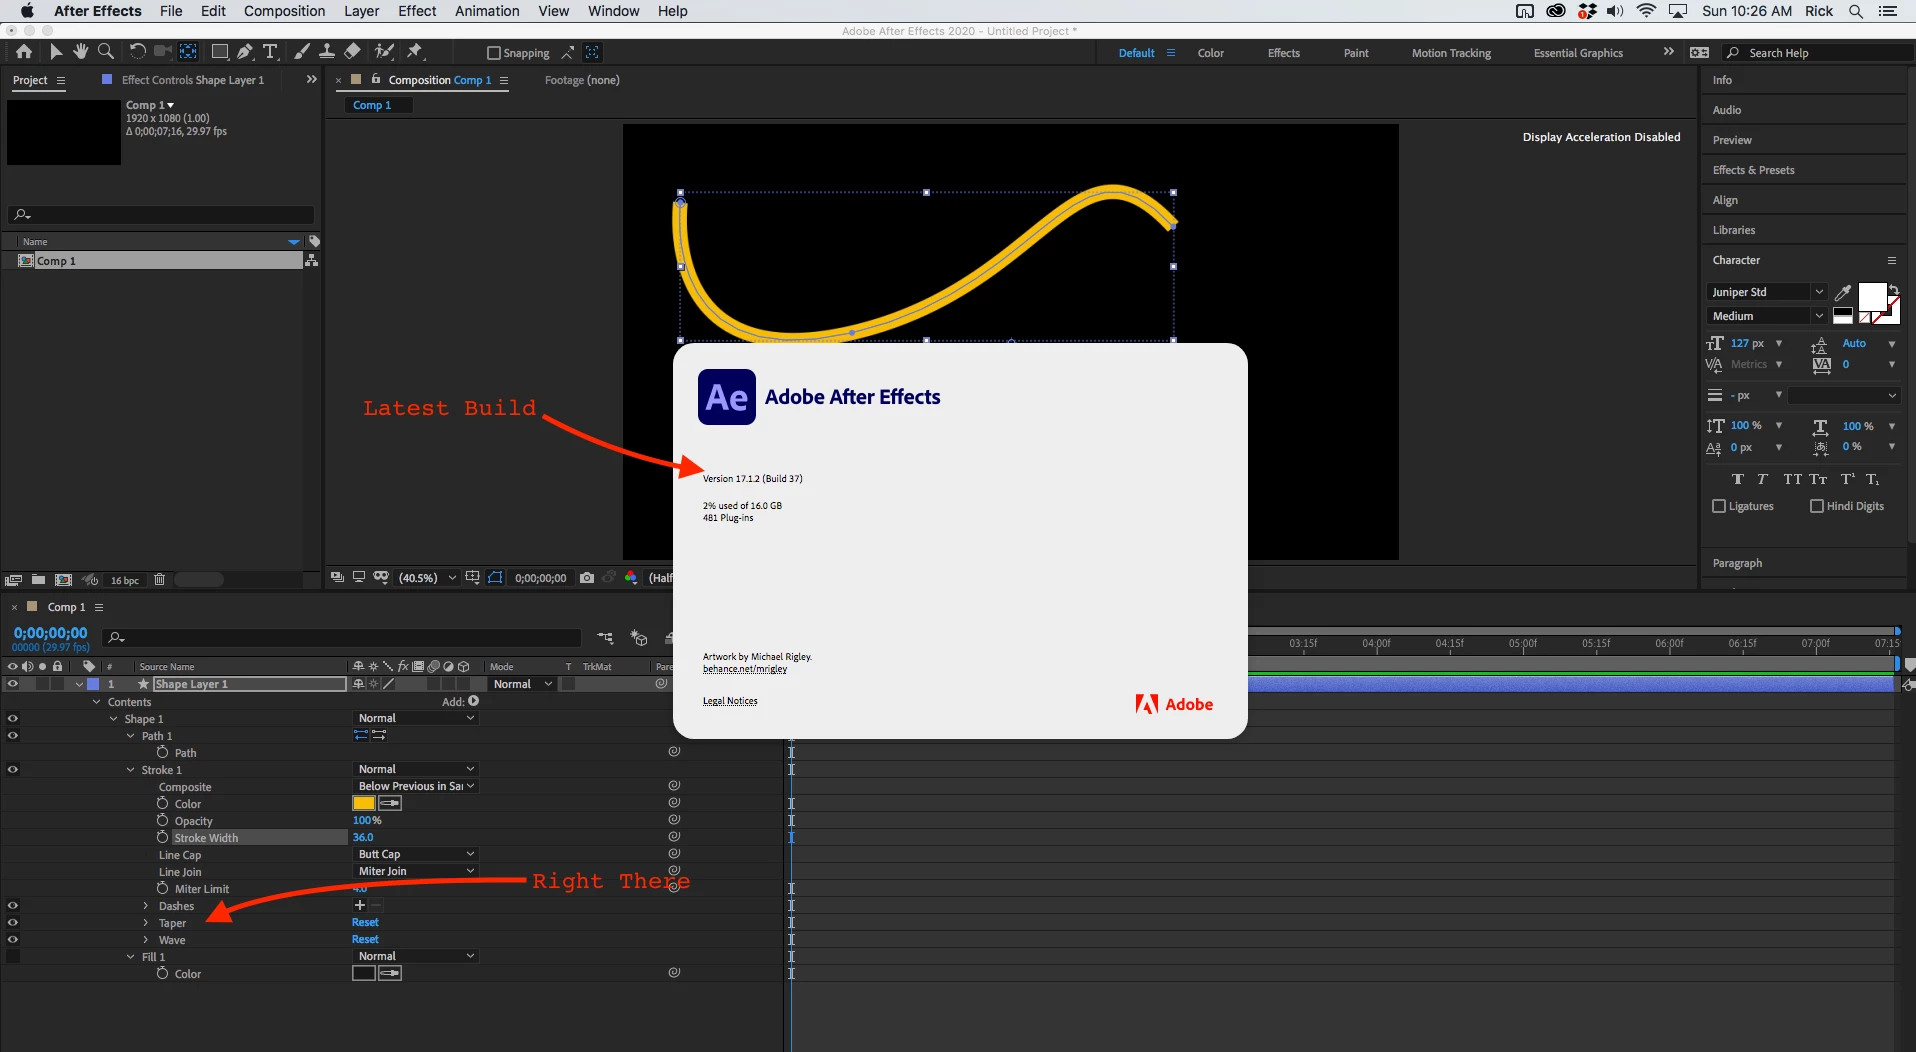1916x1052 pixels.
Task: Select the Eraser tool
Action: (352, 52)
